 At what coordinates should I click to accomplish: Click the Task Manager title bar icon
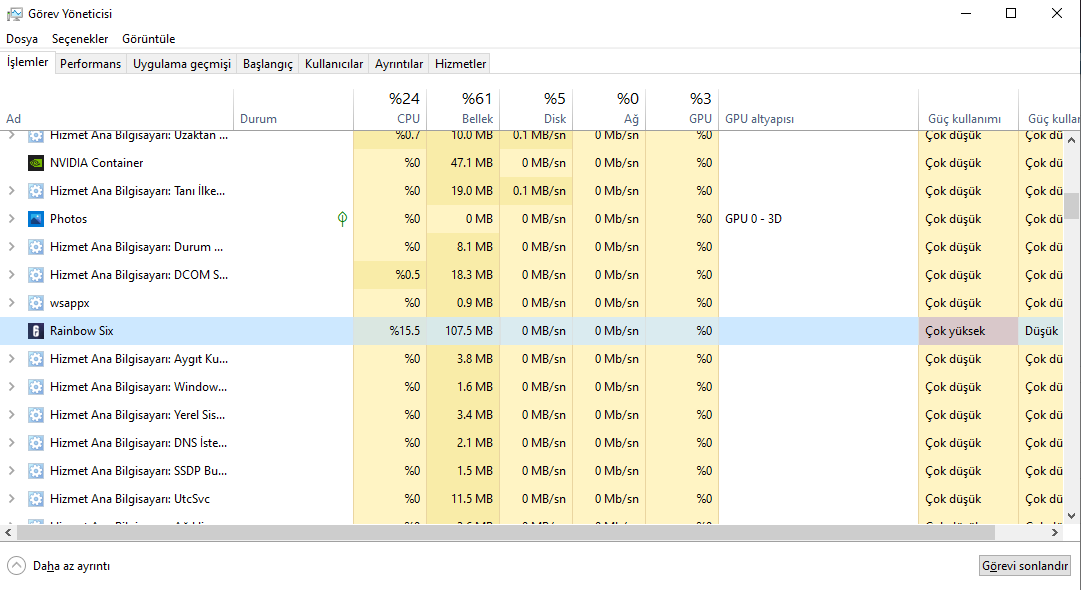point(15,14)
